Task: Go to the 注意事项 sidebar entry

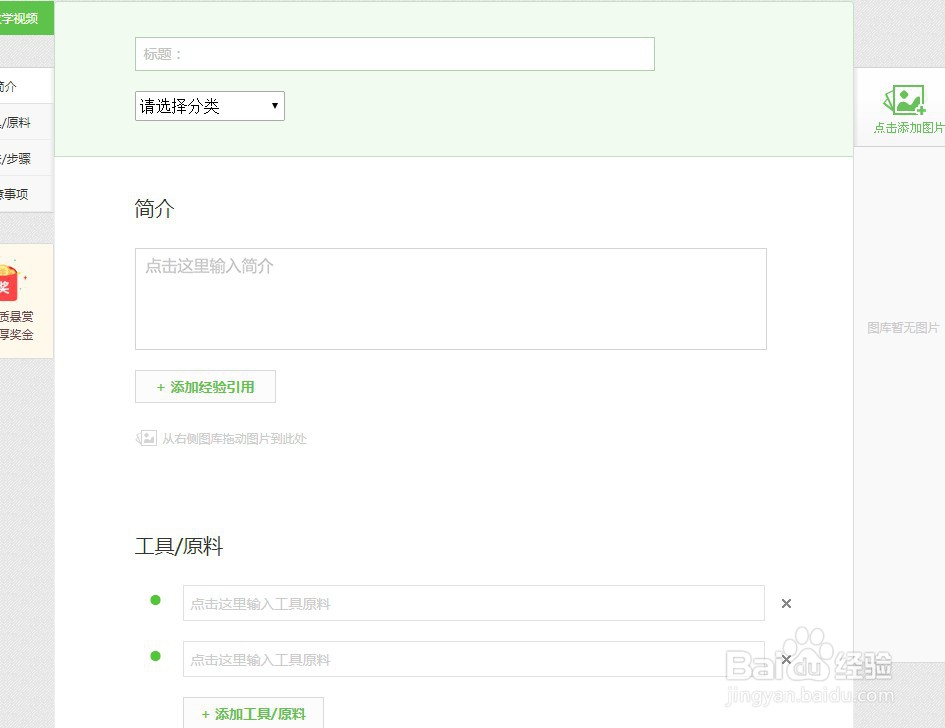Action: coord(15,193)
